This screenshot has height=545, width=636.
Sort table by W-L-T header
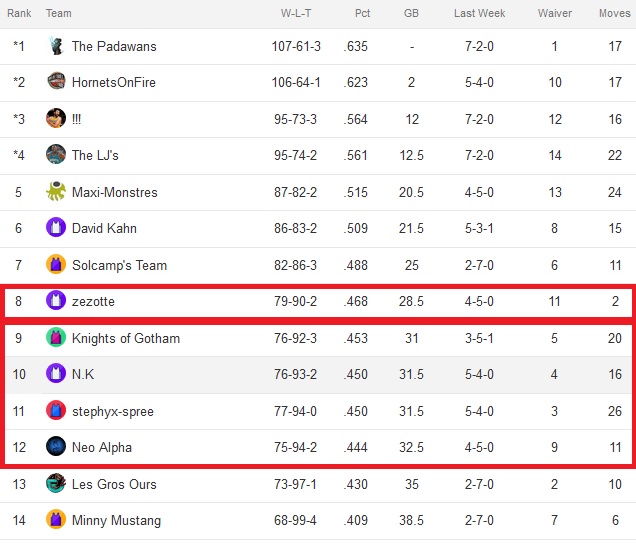click(x=296, y=13)
